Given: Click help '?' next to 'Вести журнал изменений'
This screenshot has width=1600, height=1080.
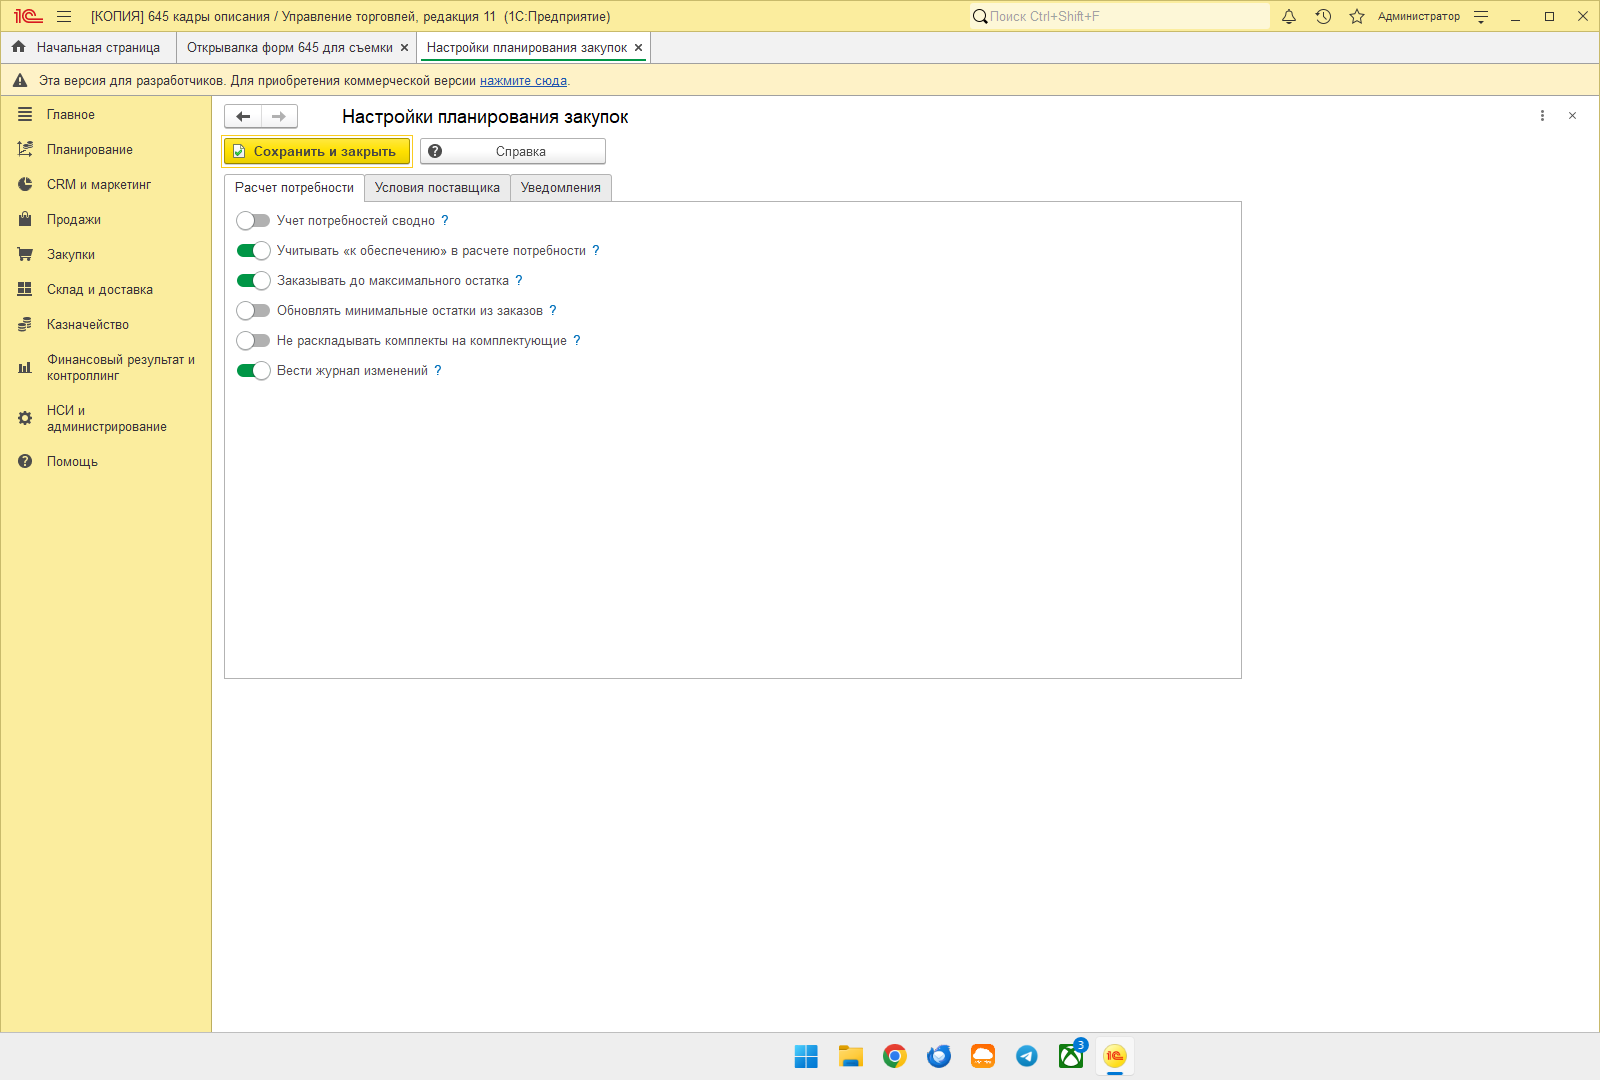Looking at the screenshot, I should (438, 371).
